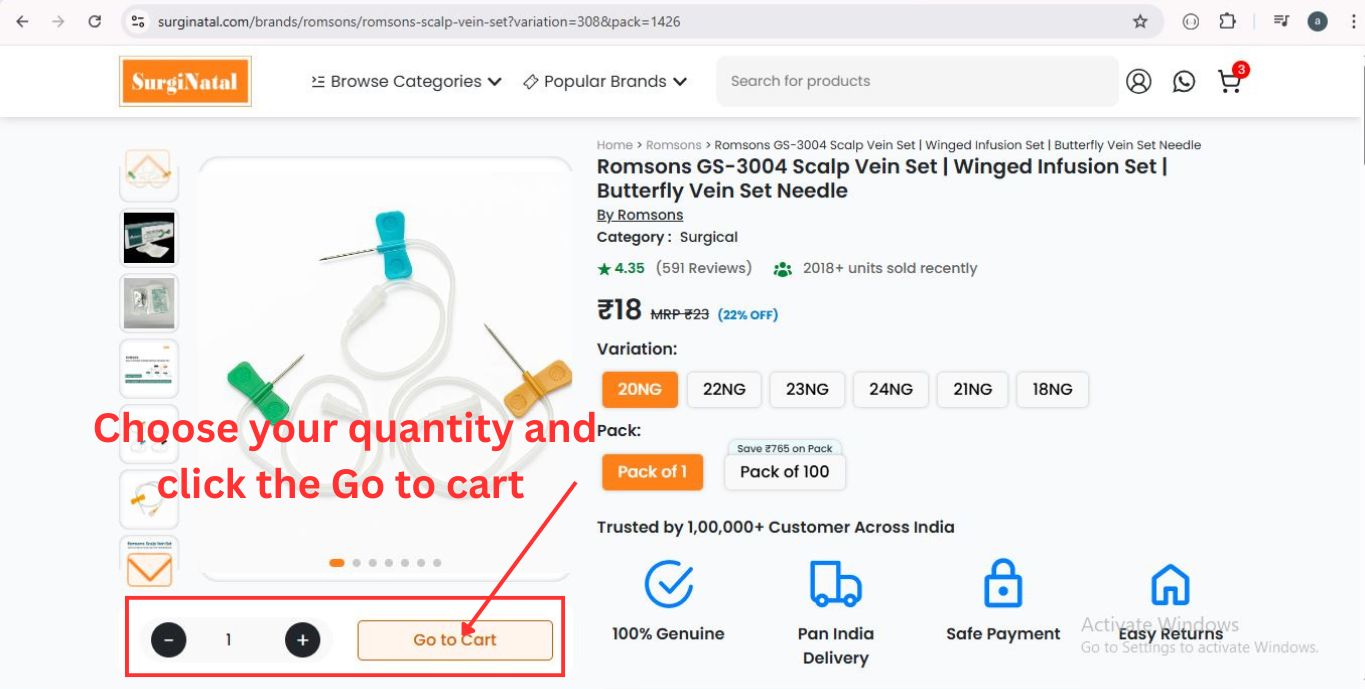This screenshot has width=1365, height=689.
Task: Decrease quantity with the minus button
Action: (169, 640)
